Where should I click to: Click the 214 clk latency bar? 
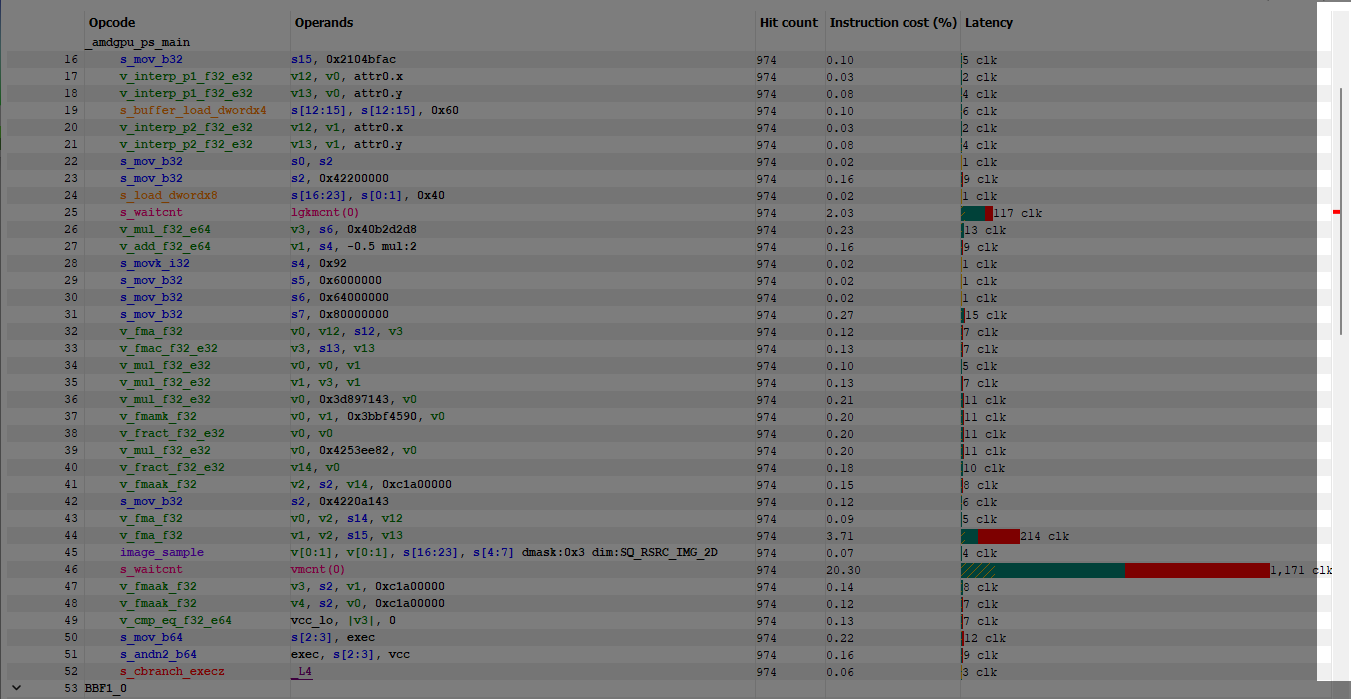tap(990, 536)
